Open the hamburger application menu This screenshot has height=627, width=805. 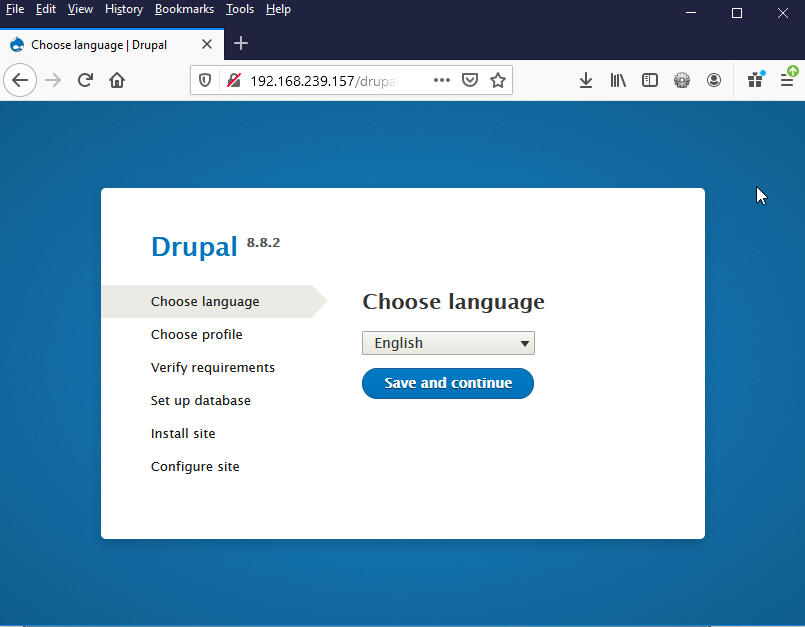(x=787, y=81)
